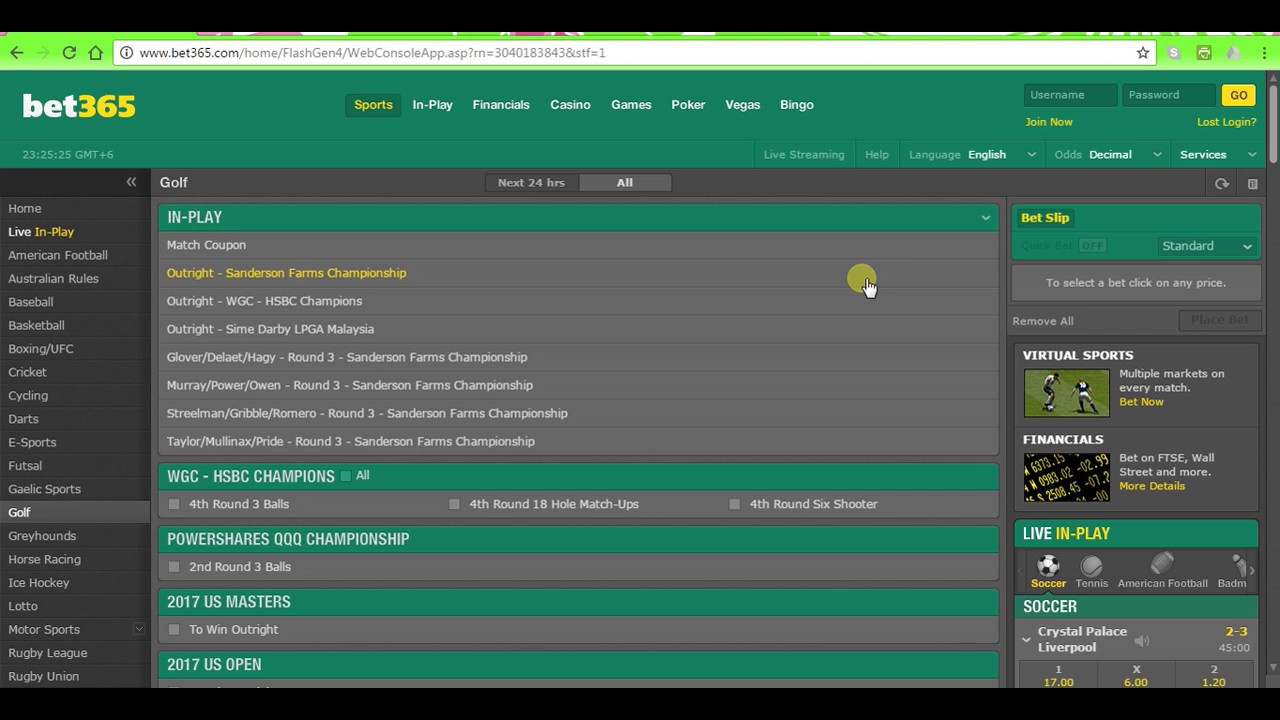1280x720 pixels.
Task: Advance the Live In-Play sports carousel arrow
Action: pyautogui.click(x=1252, y=570)
